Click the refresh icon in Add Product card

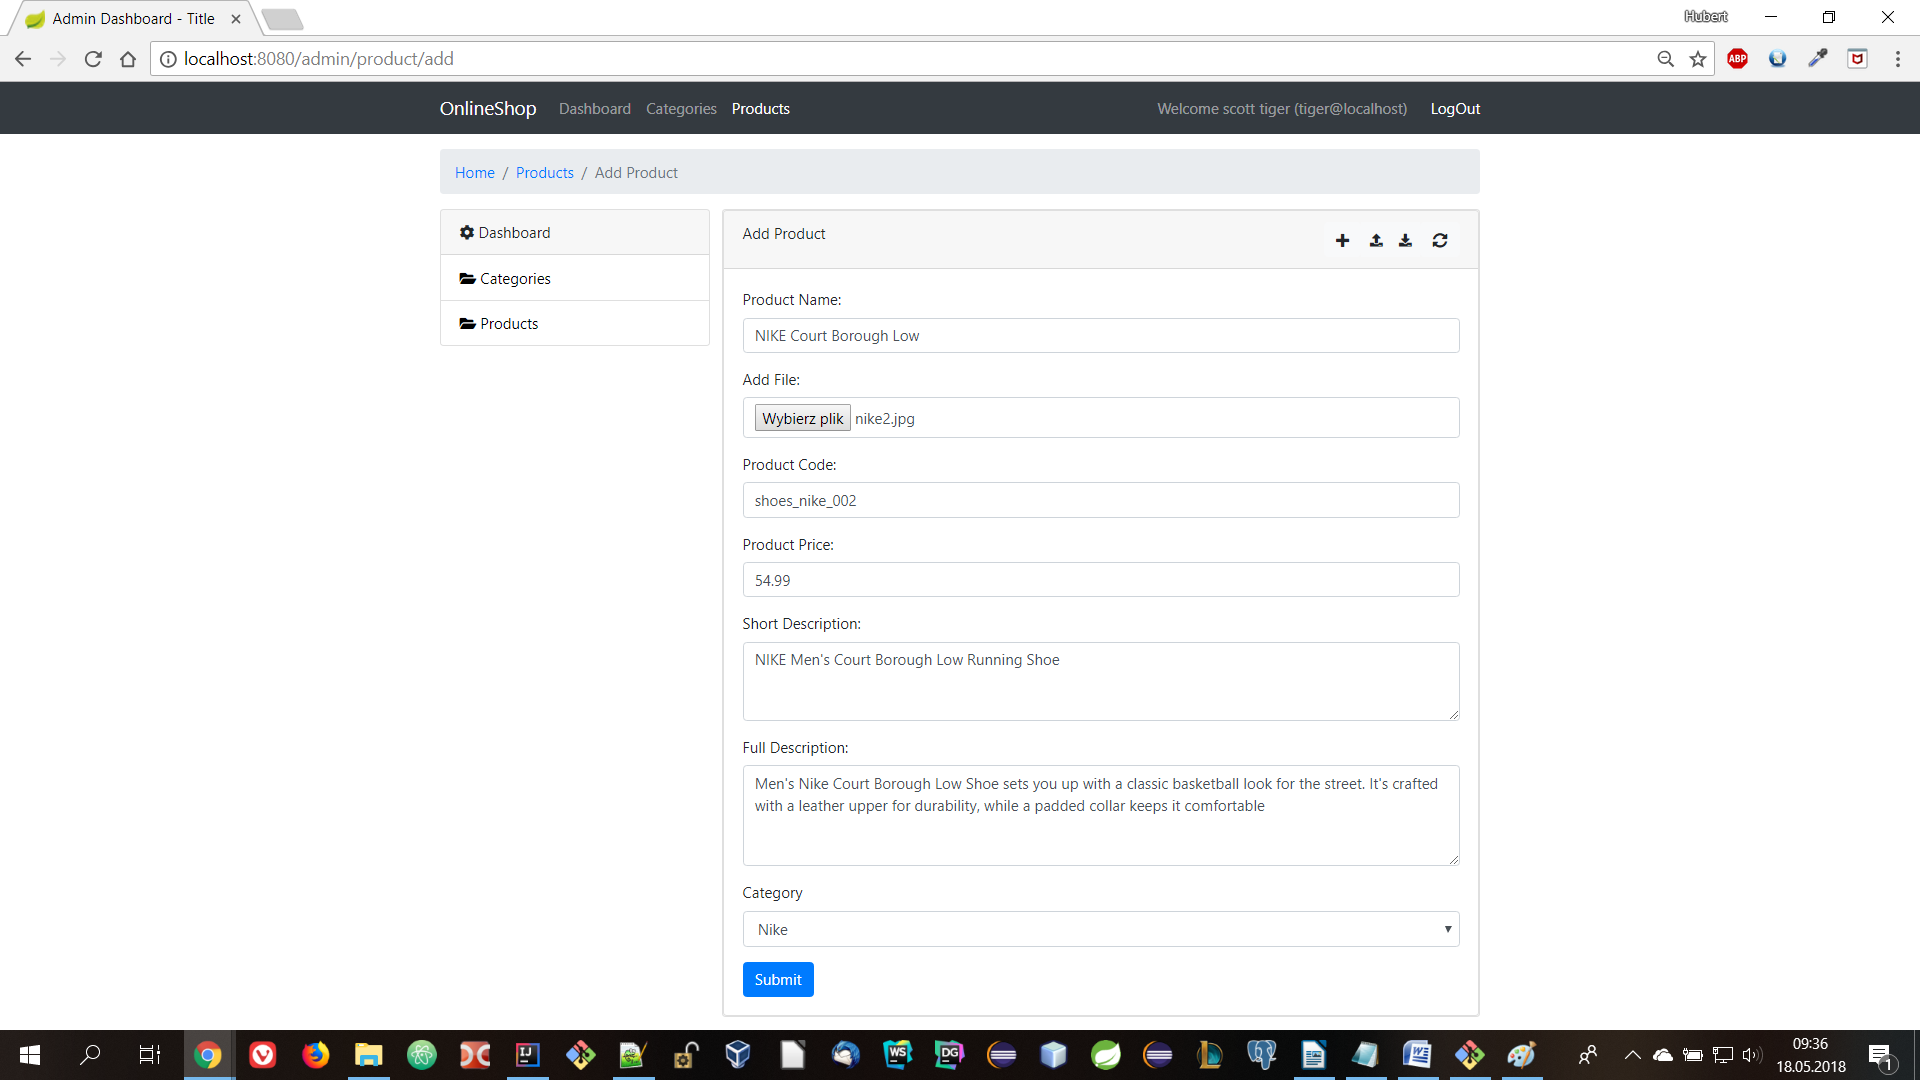click(1439, 240)
